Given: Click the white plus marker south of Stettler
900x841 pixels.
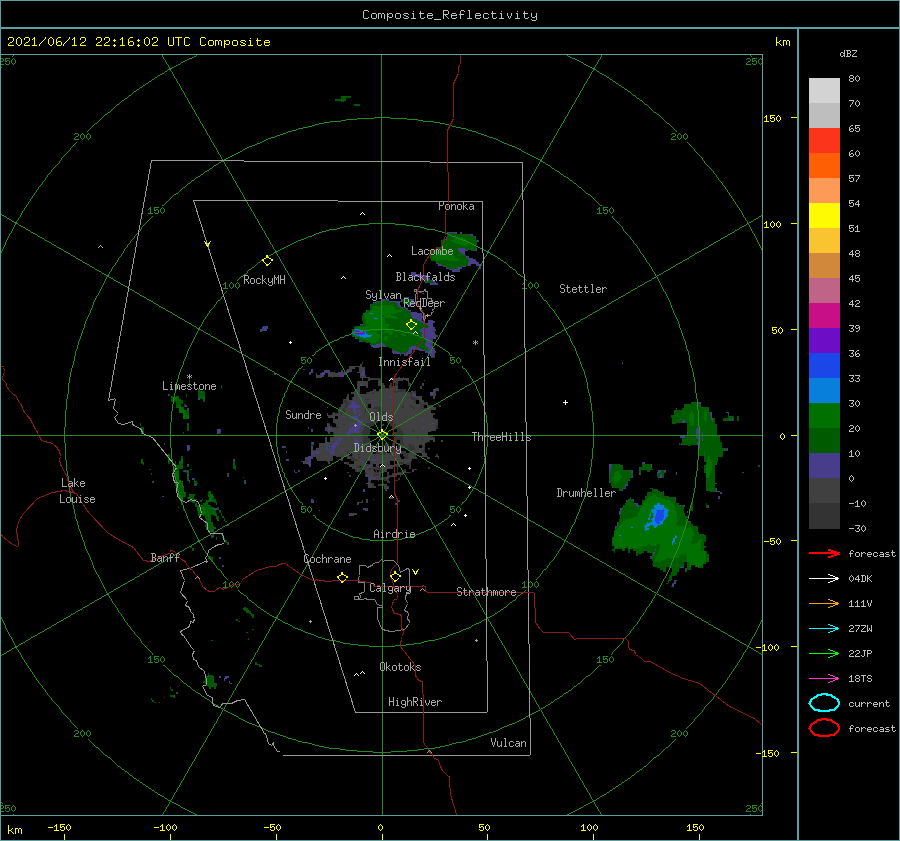Looking at the screenshot, I should [565, 402].
